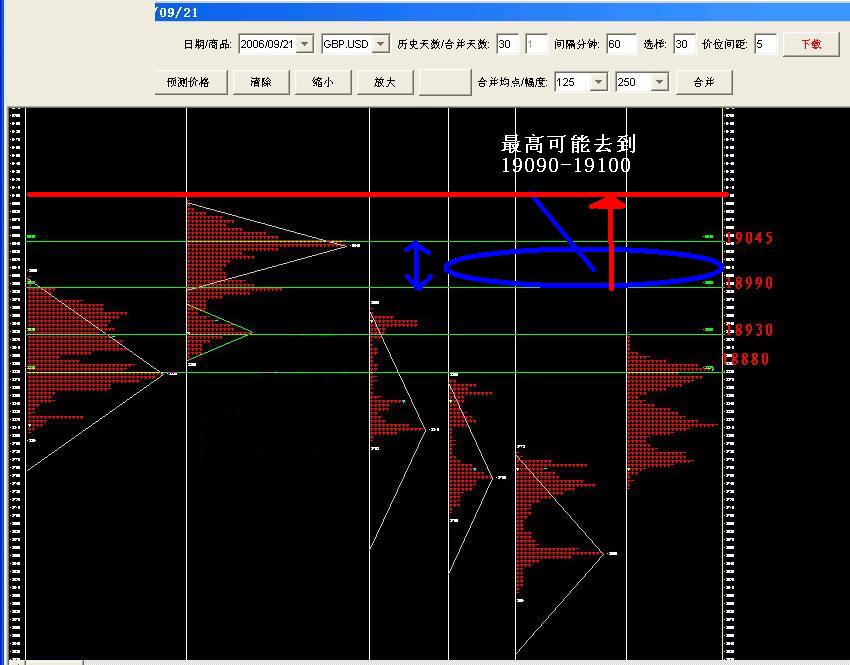Click the 选样 sample field showing 30
The height and width of the screenshot is (665, 850).
(684, 44)
